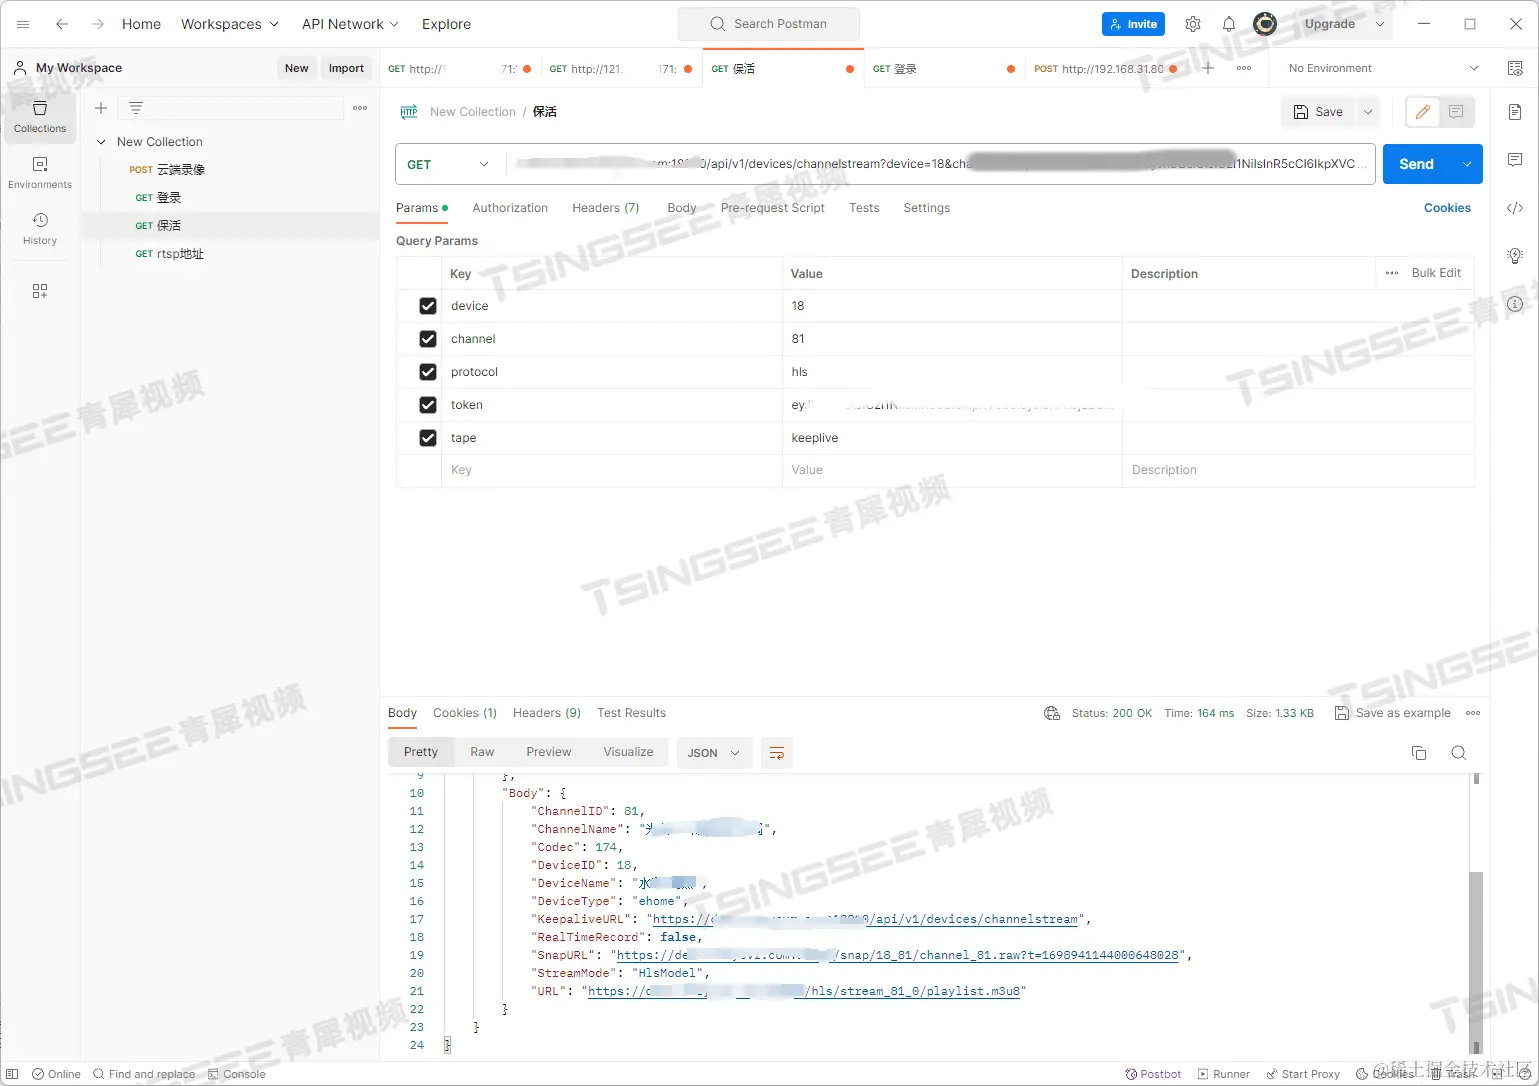Switch response view to Raw
The width and height of the screenshot is (1539, 1086).
pyautogui.click(x=482, y=752)
